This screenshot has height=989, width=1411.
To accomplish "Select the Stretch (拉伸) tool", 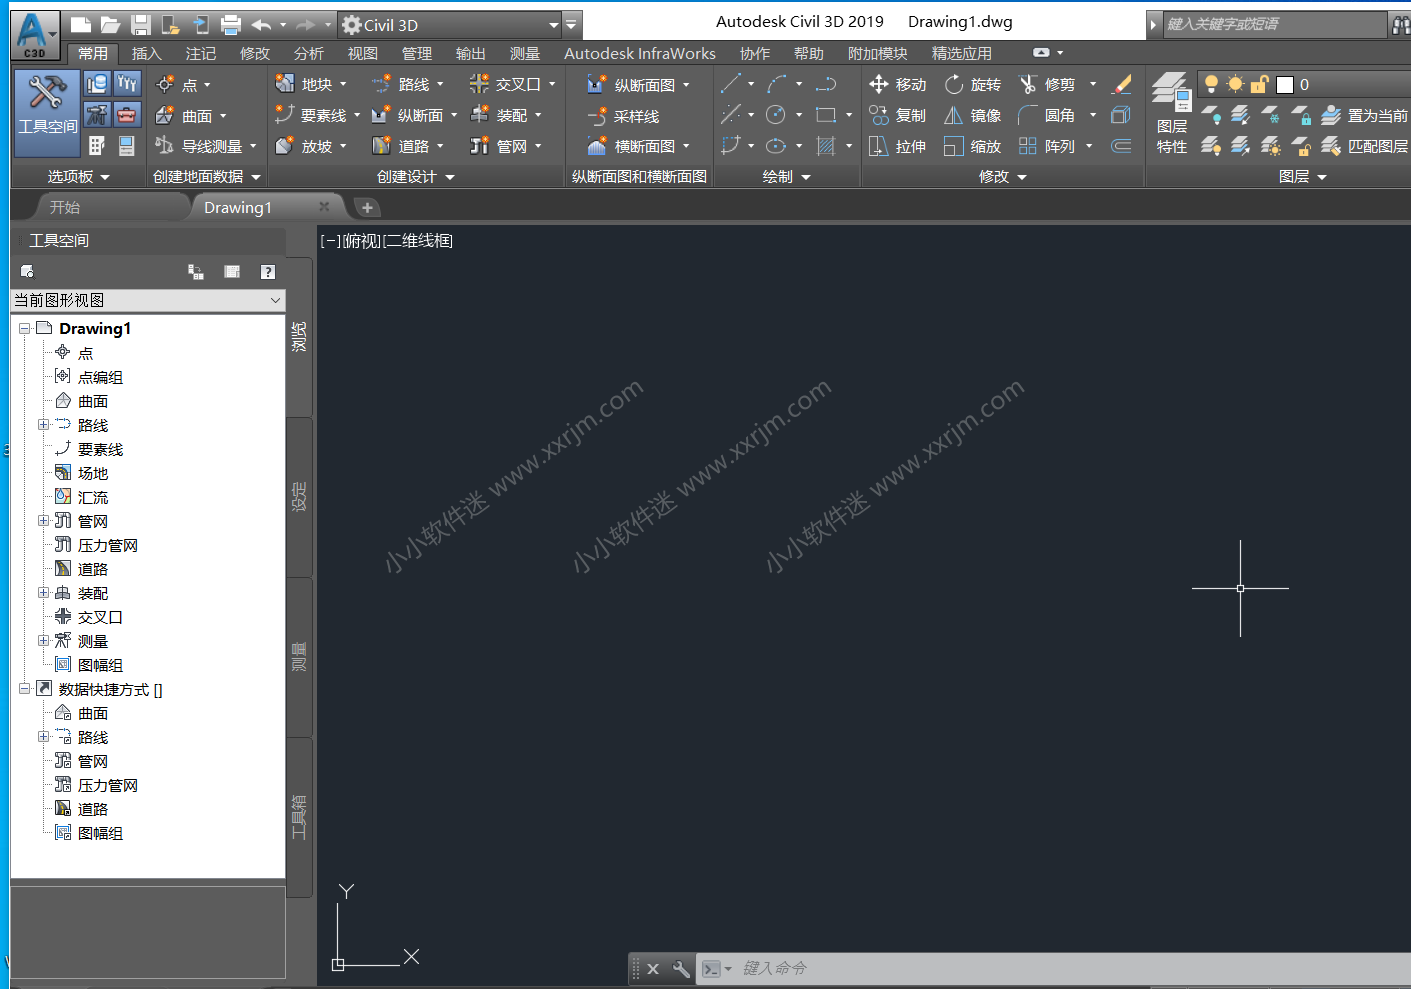I will tap(898, 146).
